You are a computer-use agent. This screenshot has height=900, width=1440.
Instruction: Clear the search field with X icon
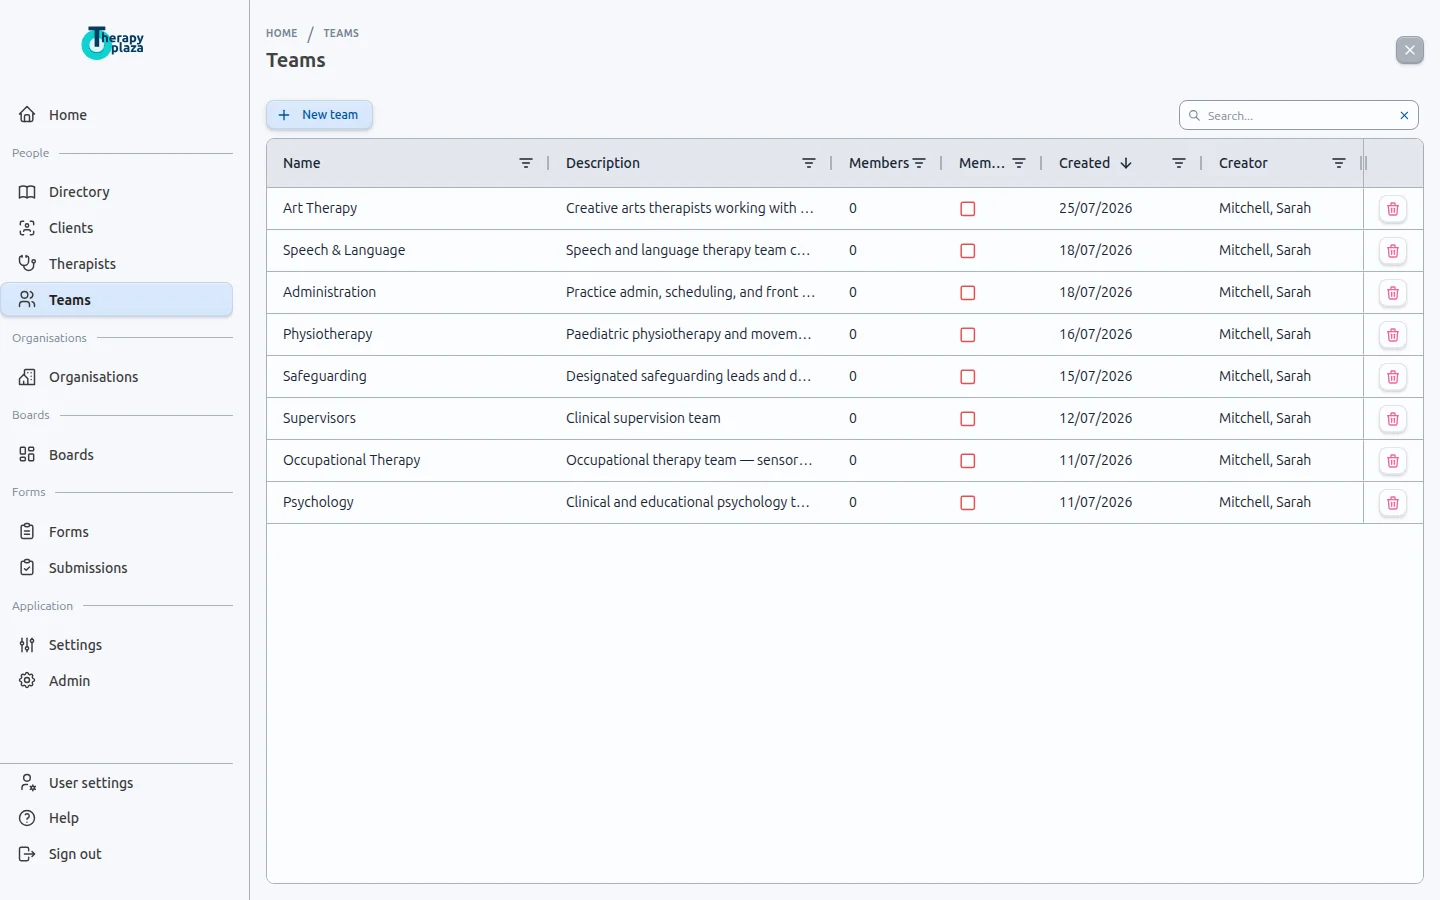(x=1404, y=116)
